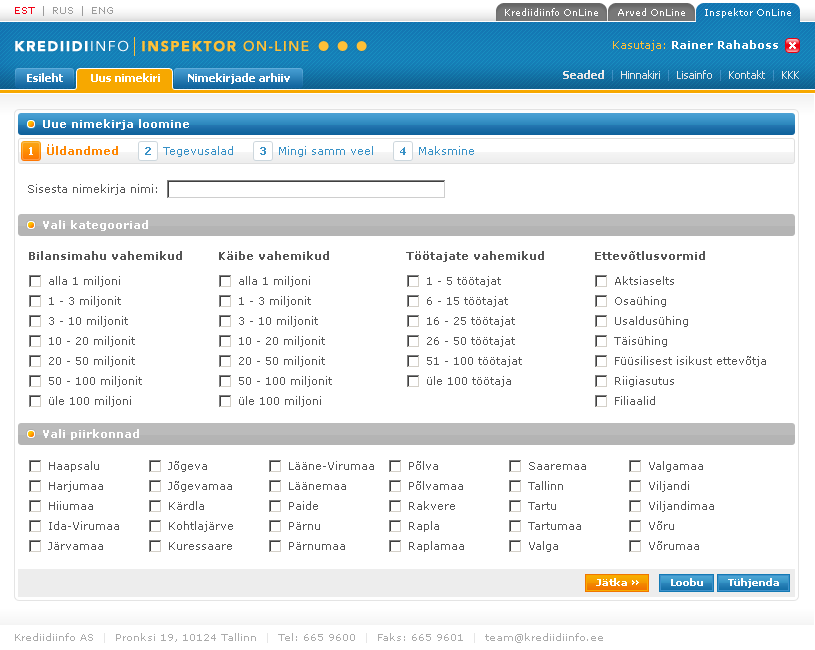The width and height of the screenshot is (815, 650).
Task: Go to Tegevusalad step
Action: (198, 151)
